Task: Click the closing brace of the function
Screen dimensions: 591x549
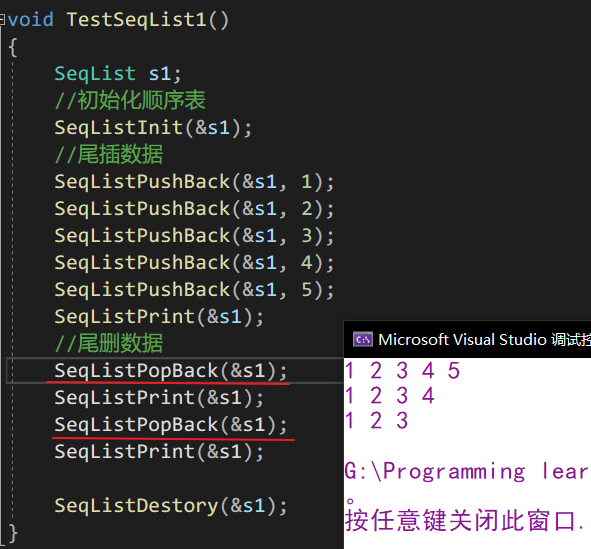Action: click(13, 533)
